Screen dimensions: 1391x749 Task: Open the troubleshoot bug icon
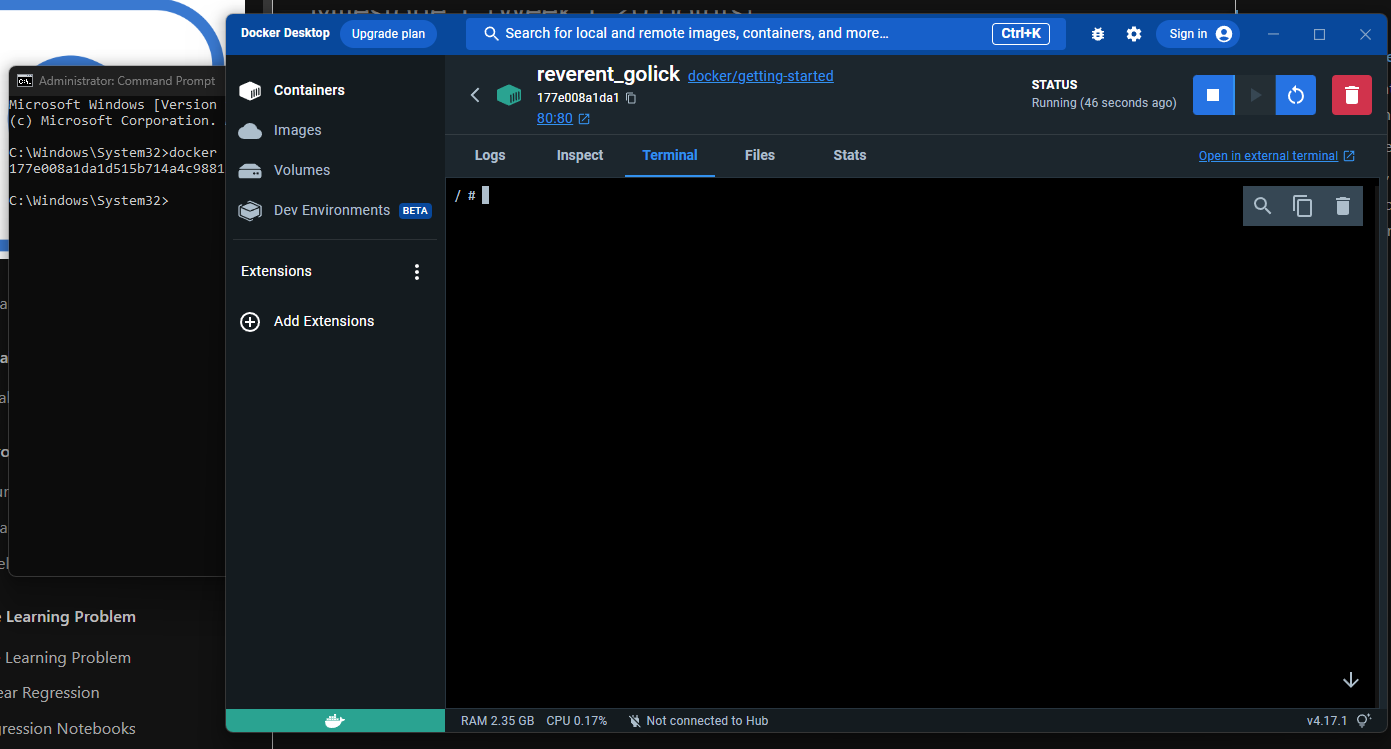1098,34
